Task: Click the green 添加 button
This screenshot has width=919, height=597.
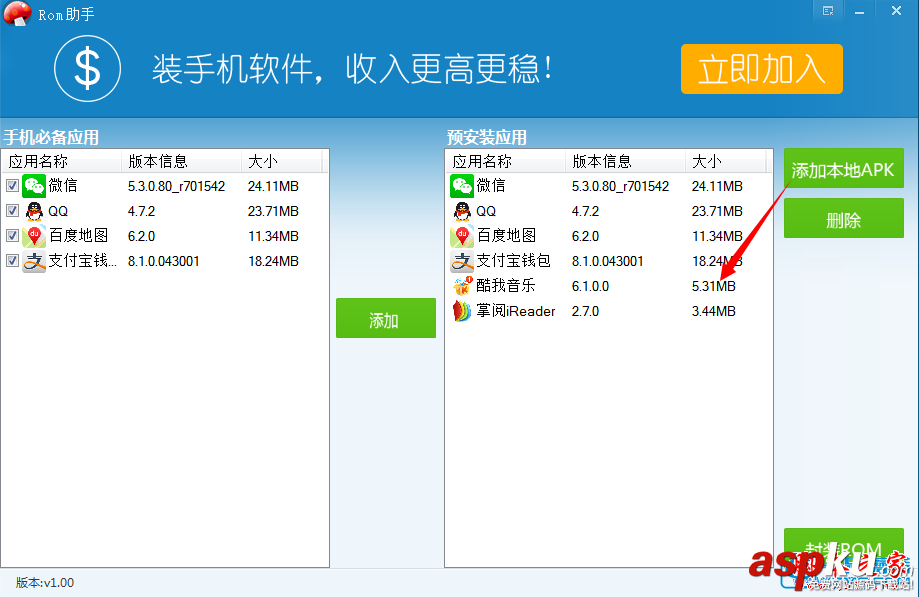Action: (x=386, y=318)
